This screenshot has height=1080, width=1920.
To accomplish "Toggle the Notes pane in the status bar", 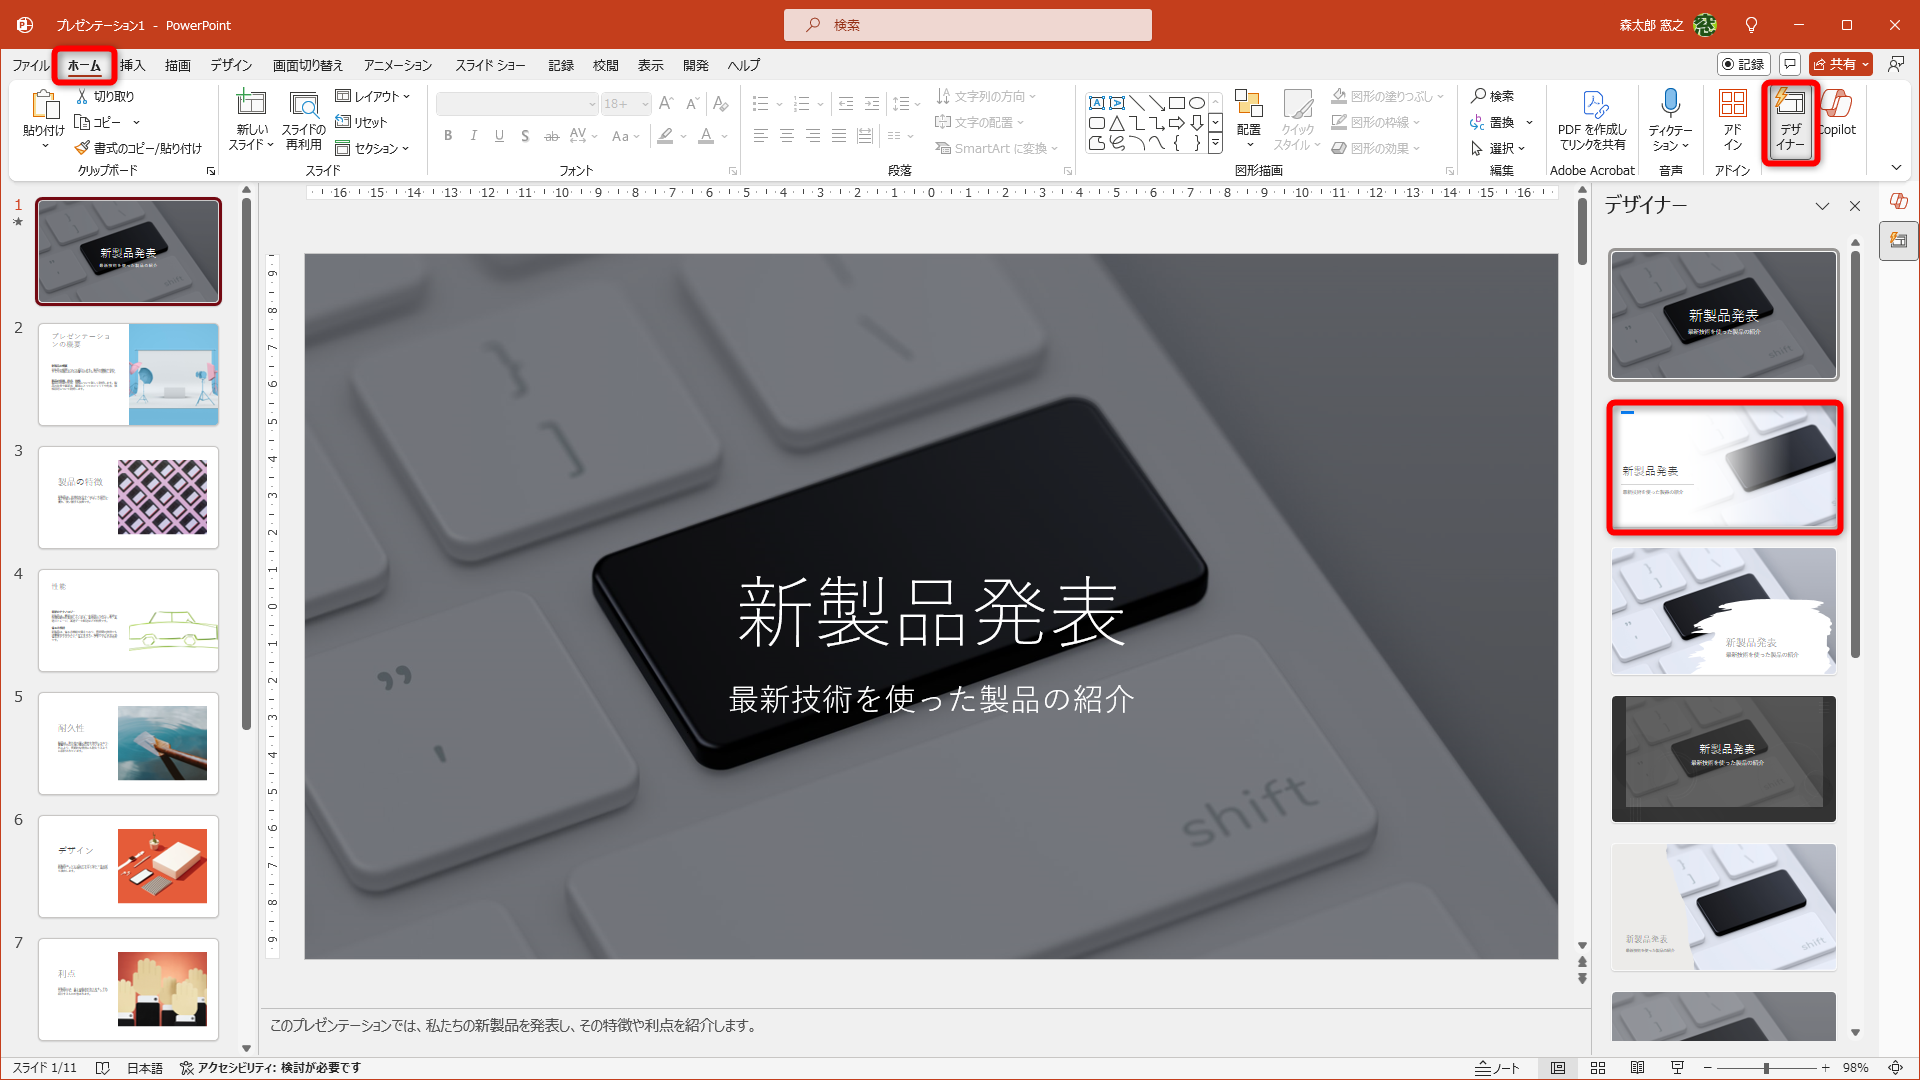I will (x=1497, y=1068).
